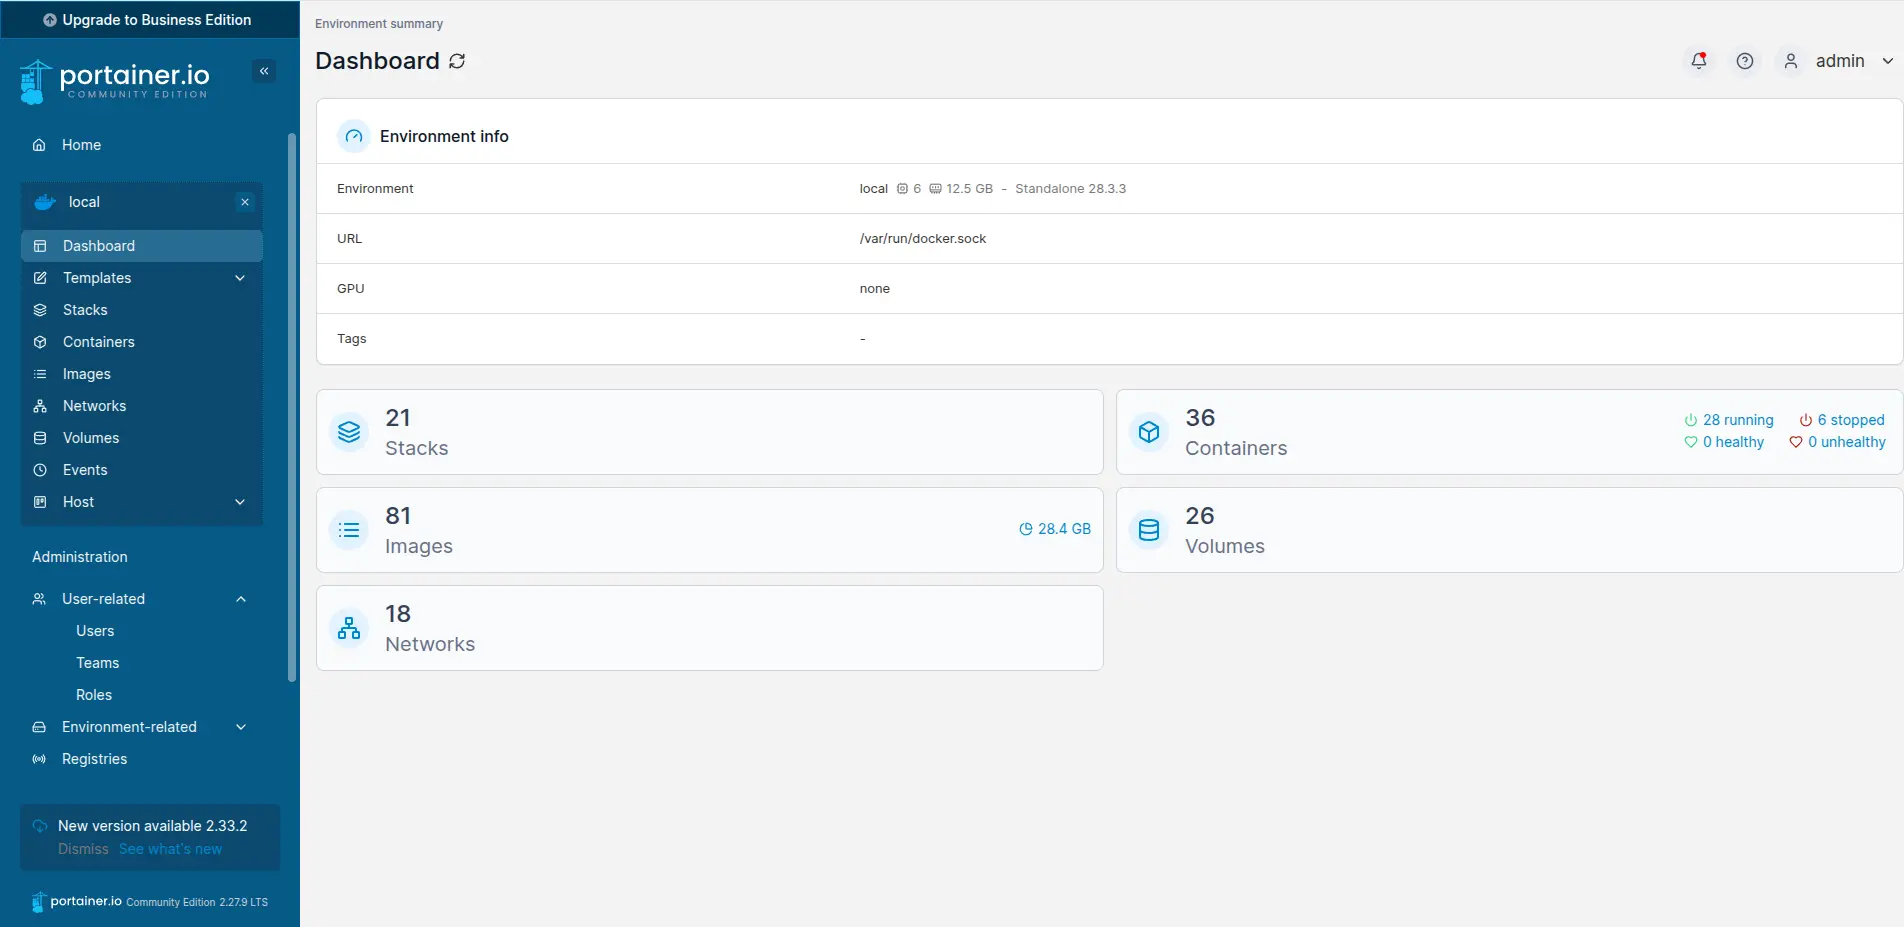
Task: Expand the Templates submenu
Action: click(240, 278)
